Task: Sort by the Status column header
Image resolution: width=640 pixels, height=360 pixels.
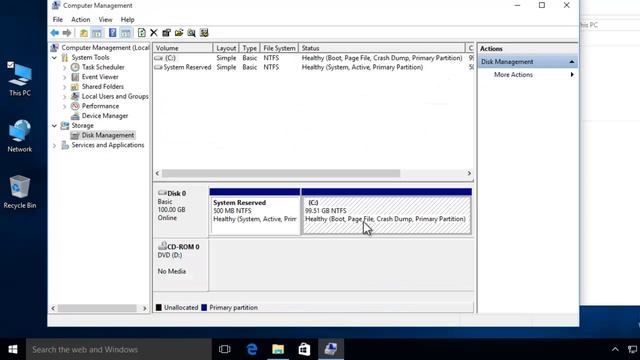Action: click(x=382, y=48)
